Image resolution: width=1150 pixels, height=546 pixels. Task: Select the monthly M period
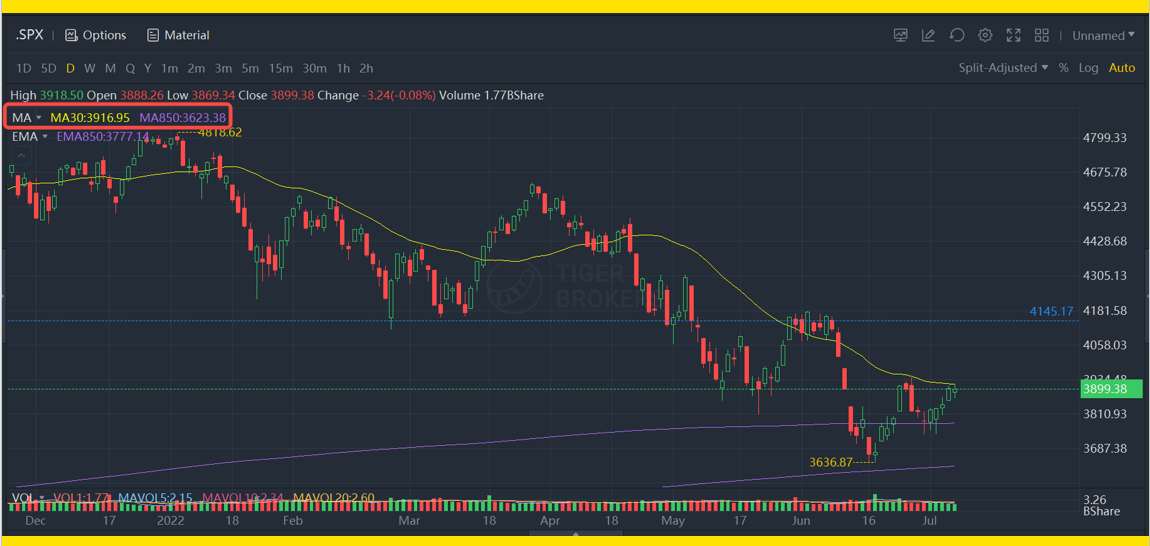tap(110, 68)
